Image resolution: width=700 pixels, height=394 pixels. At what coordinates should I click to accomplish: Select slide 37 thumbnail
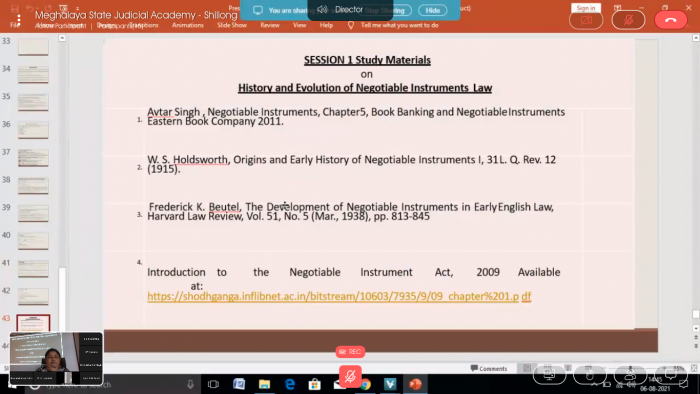[33, 158]
